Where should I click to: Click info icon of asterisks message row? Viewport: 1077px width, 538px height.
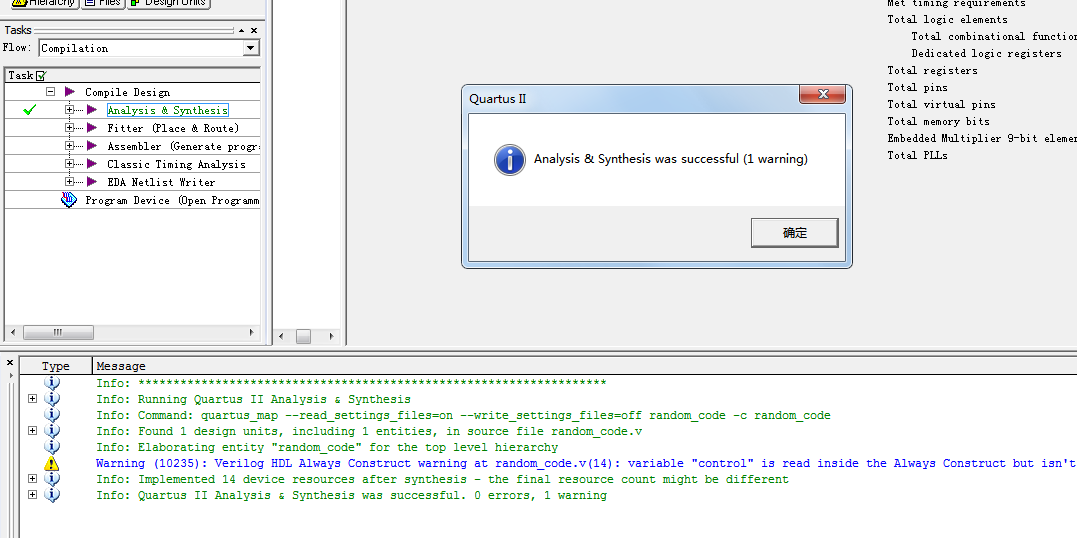(x=52, y=383)
